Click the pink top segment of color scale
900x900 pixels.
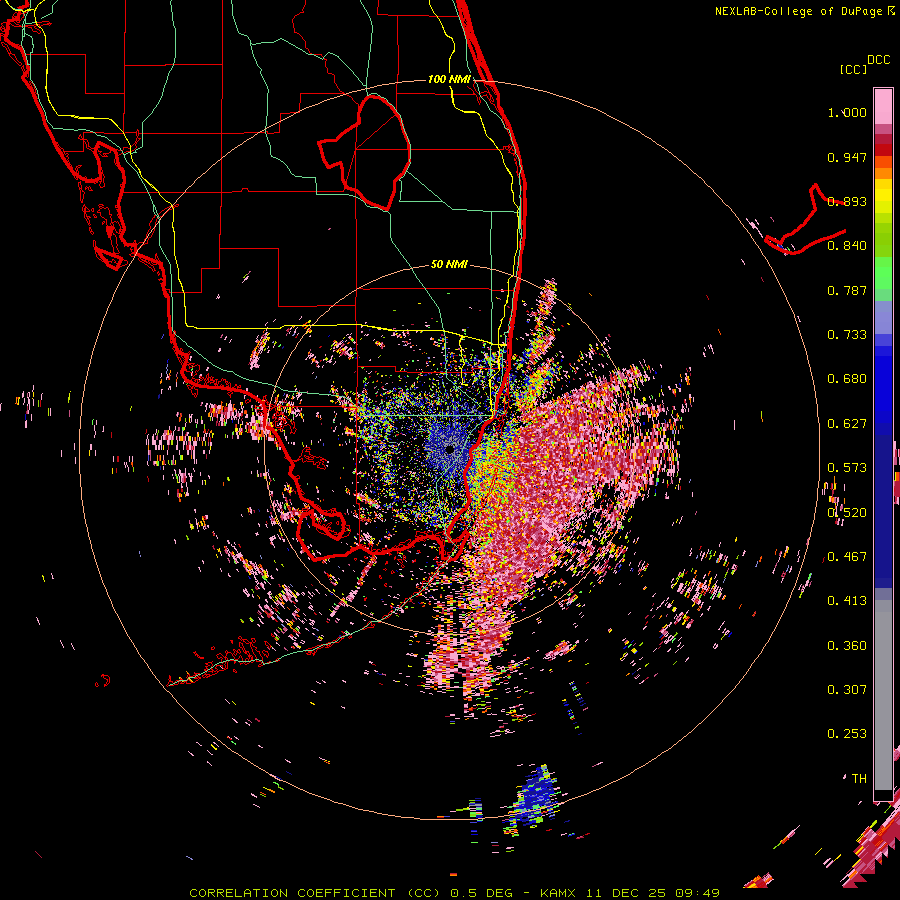[883, 106]
